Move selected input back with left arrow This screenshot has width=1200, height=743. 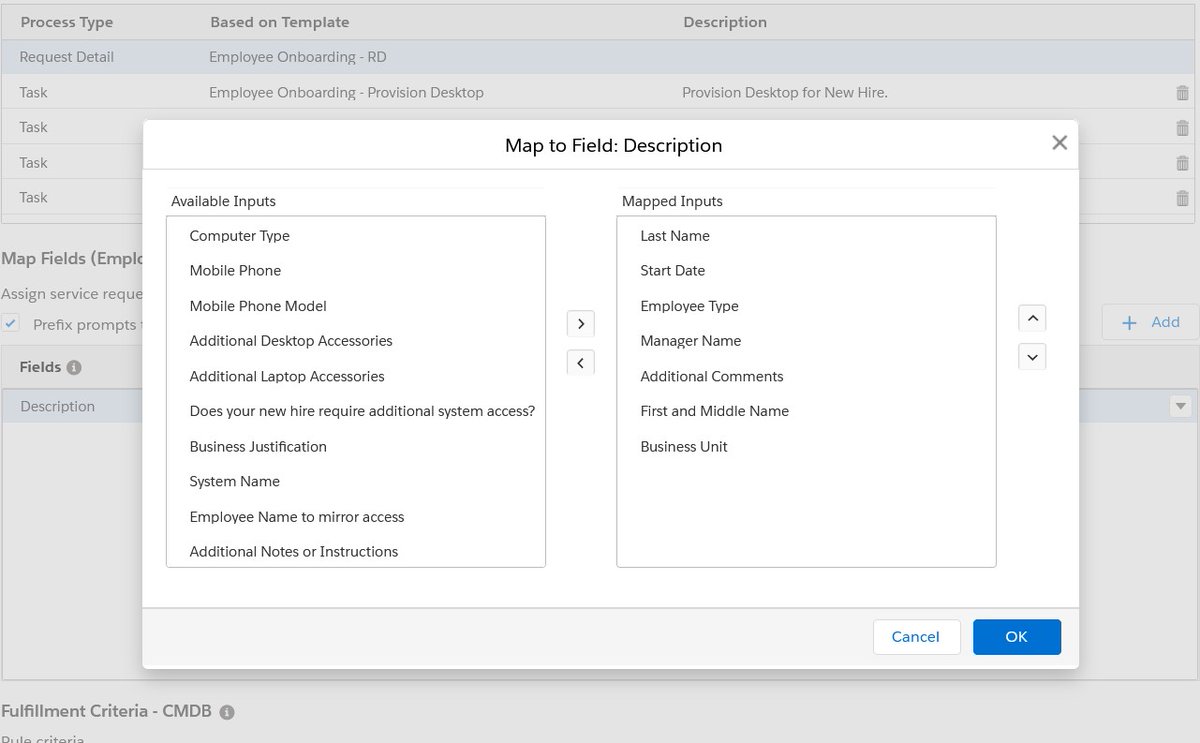(580, 363)
